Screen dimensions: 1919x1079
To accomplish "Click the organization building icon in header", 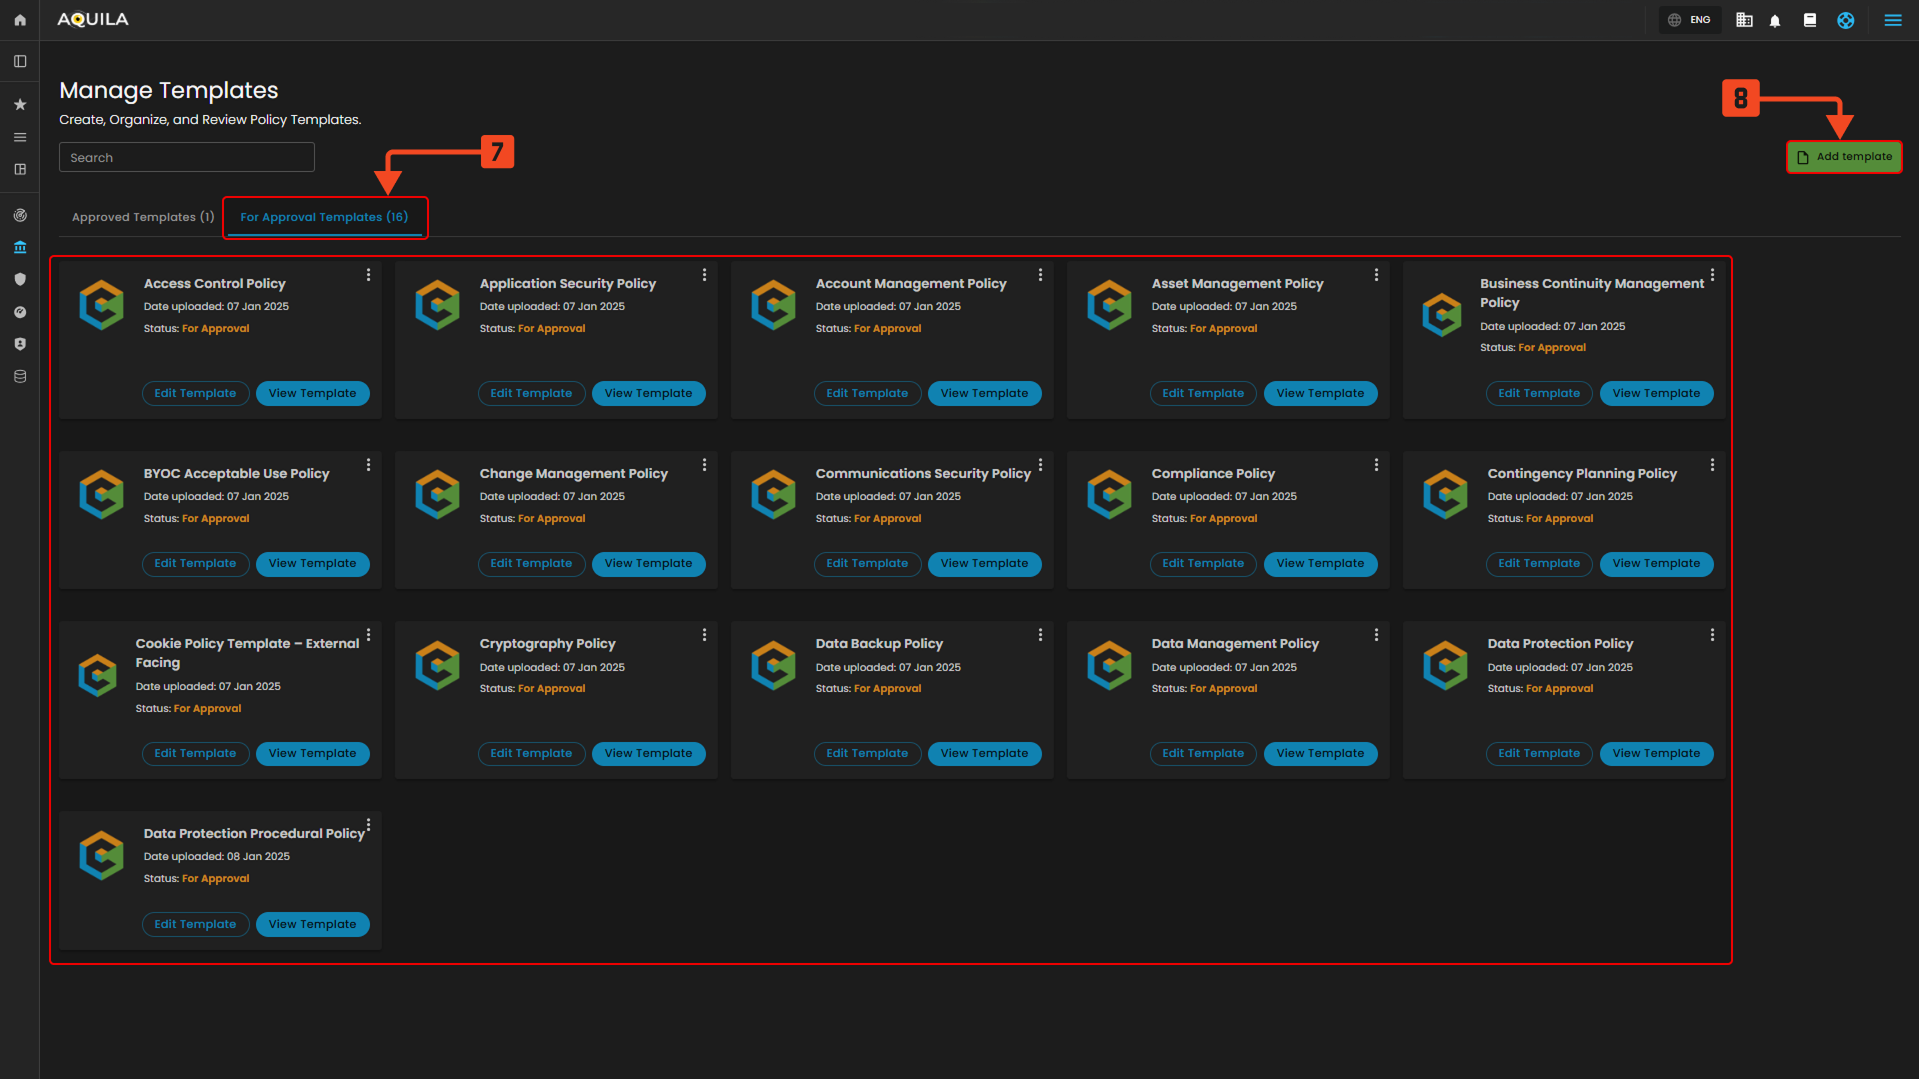I will 1744,20.
